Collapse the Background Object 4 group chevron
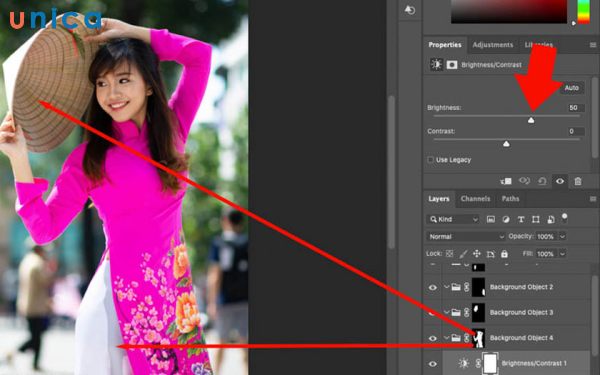The height and width of the screenshot is (375, 600). coord(446,338)
